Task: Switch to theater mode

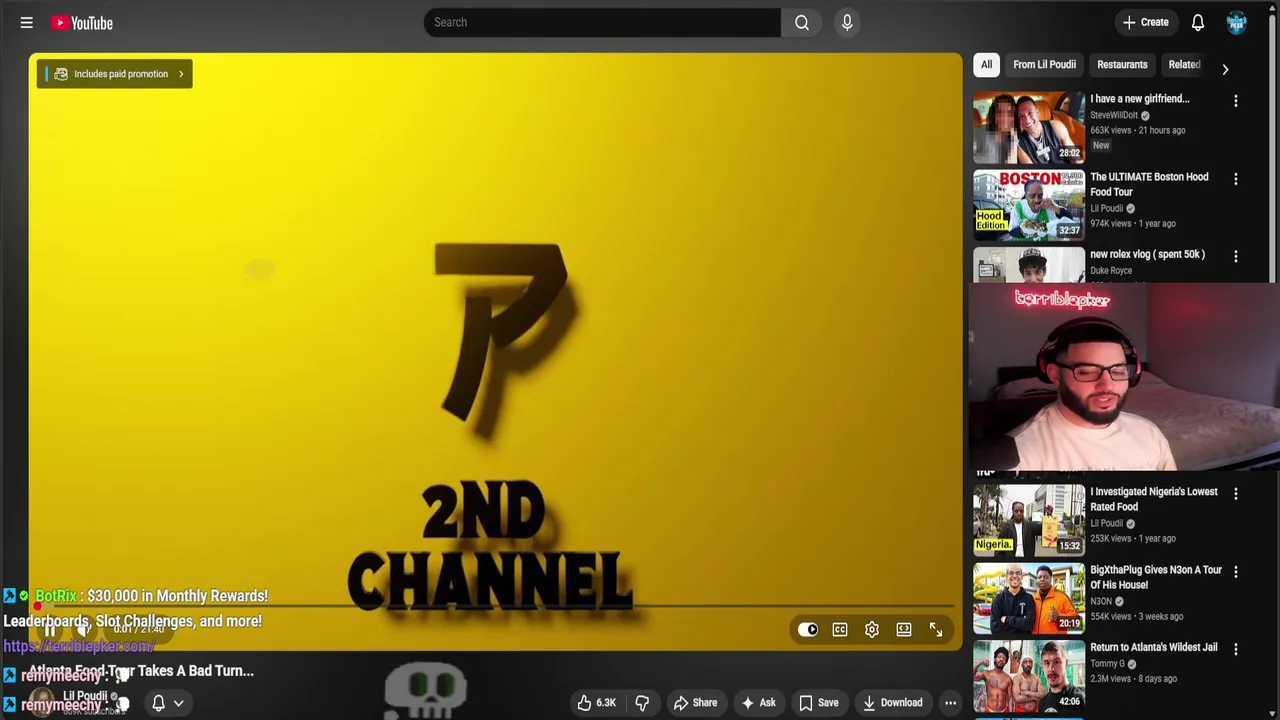Action: point(904,630)
